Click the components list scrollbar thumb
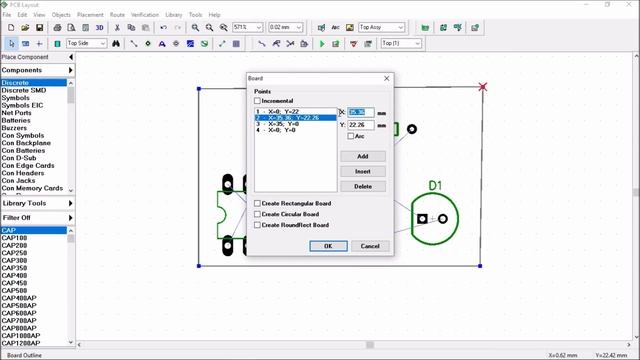 coord(71,238)
